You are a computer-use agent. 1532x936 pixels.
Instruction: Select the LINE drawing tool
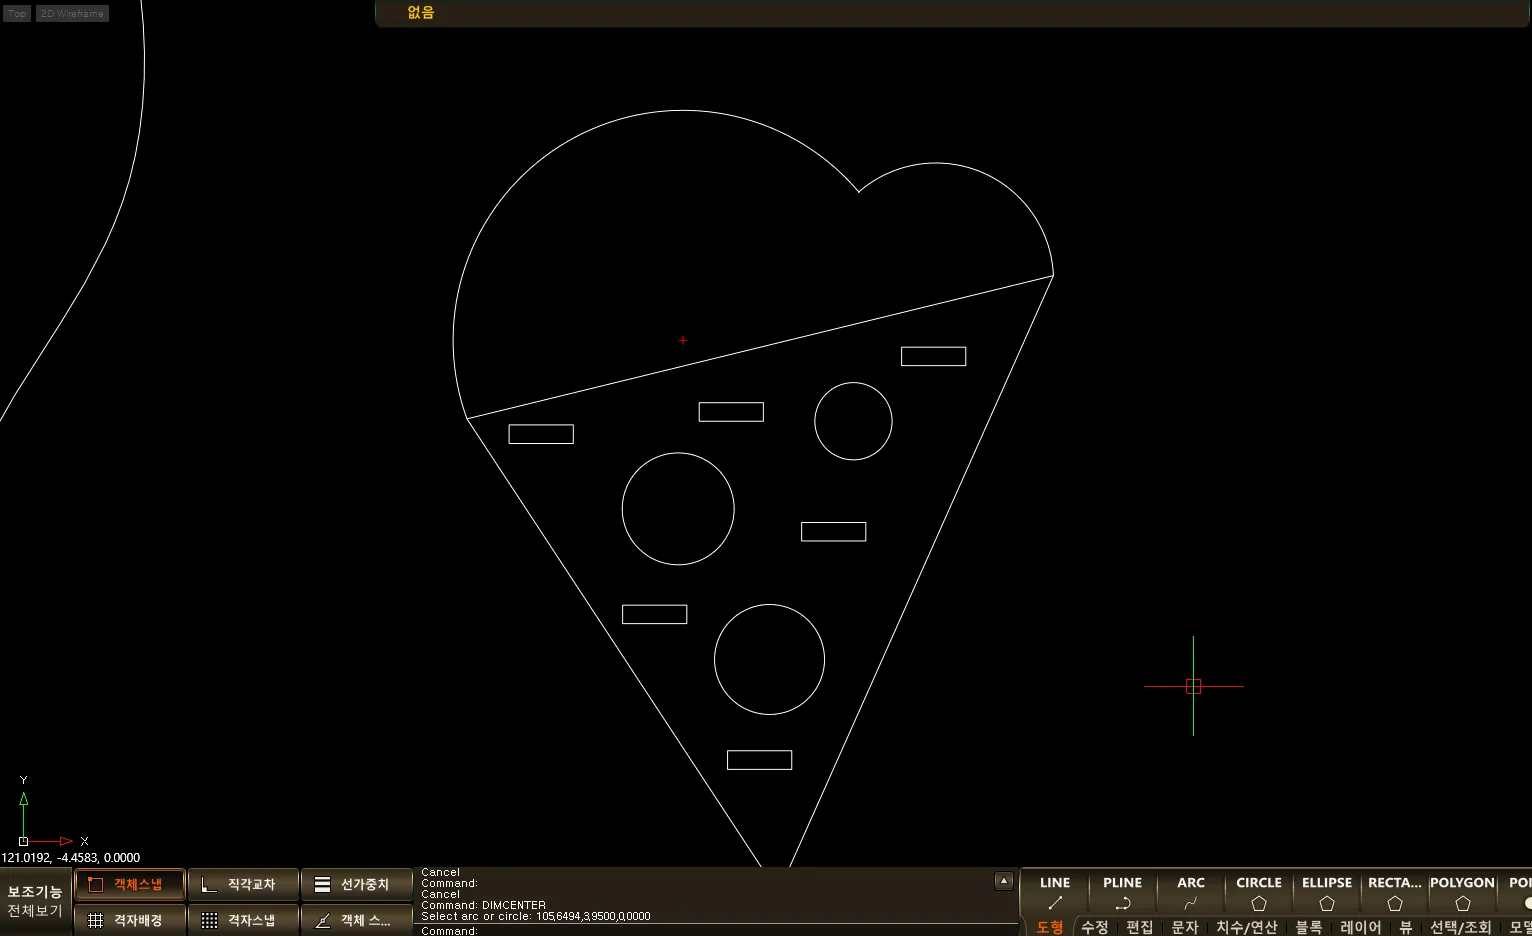(x=1055, y=892)
